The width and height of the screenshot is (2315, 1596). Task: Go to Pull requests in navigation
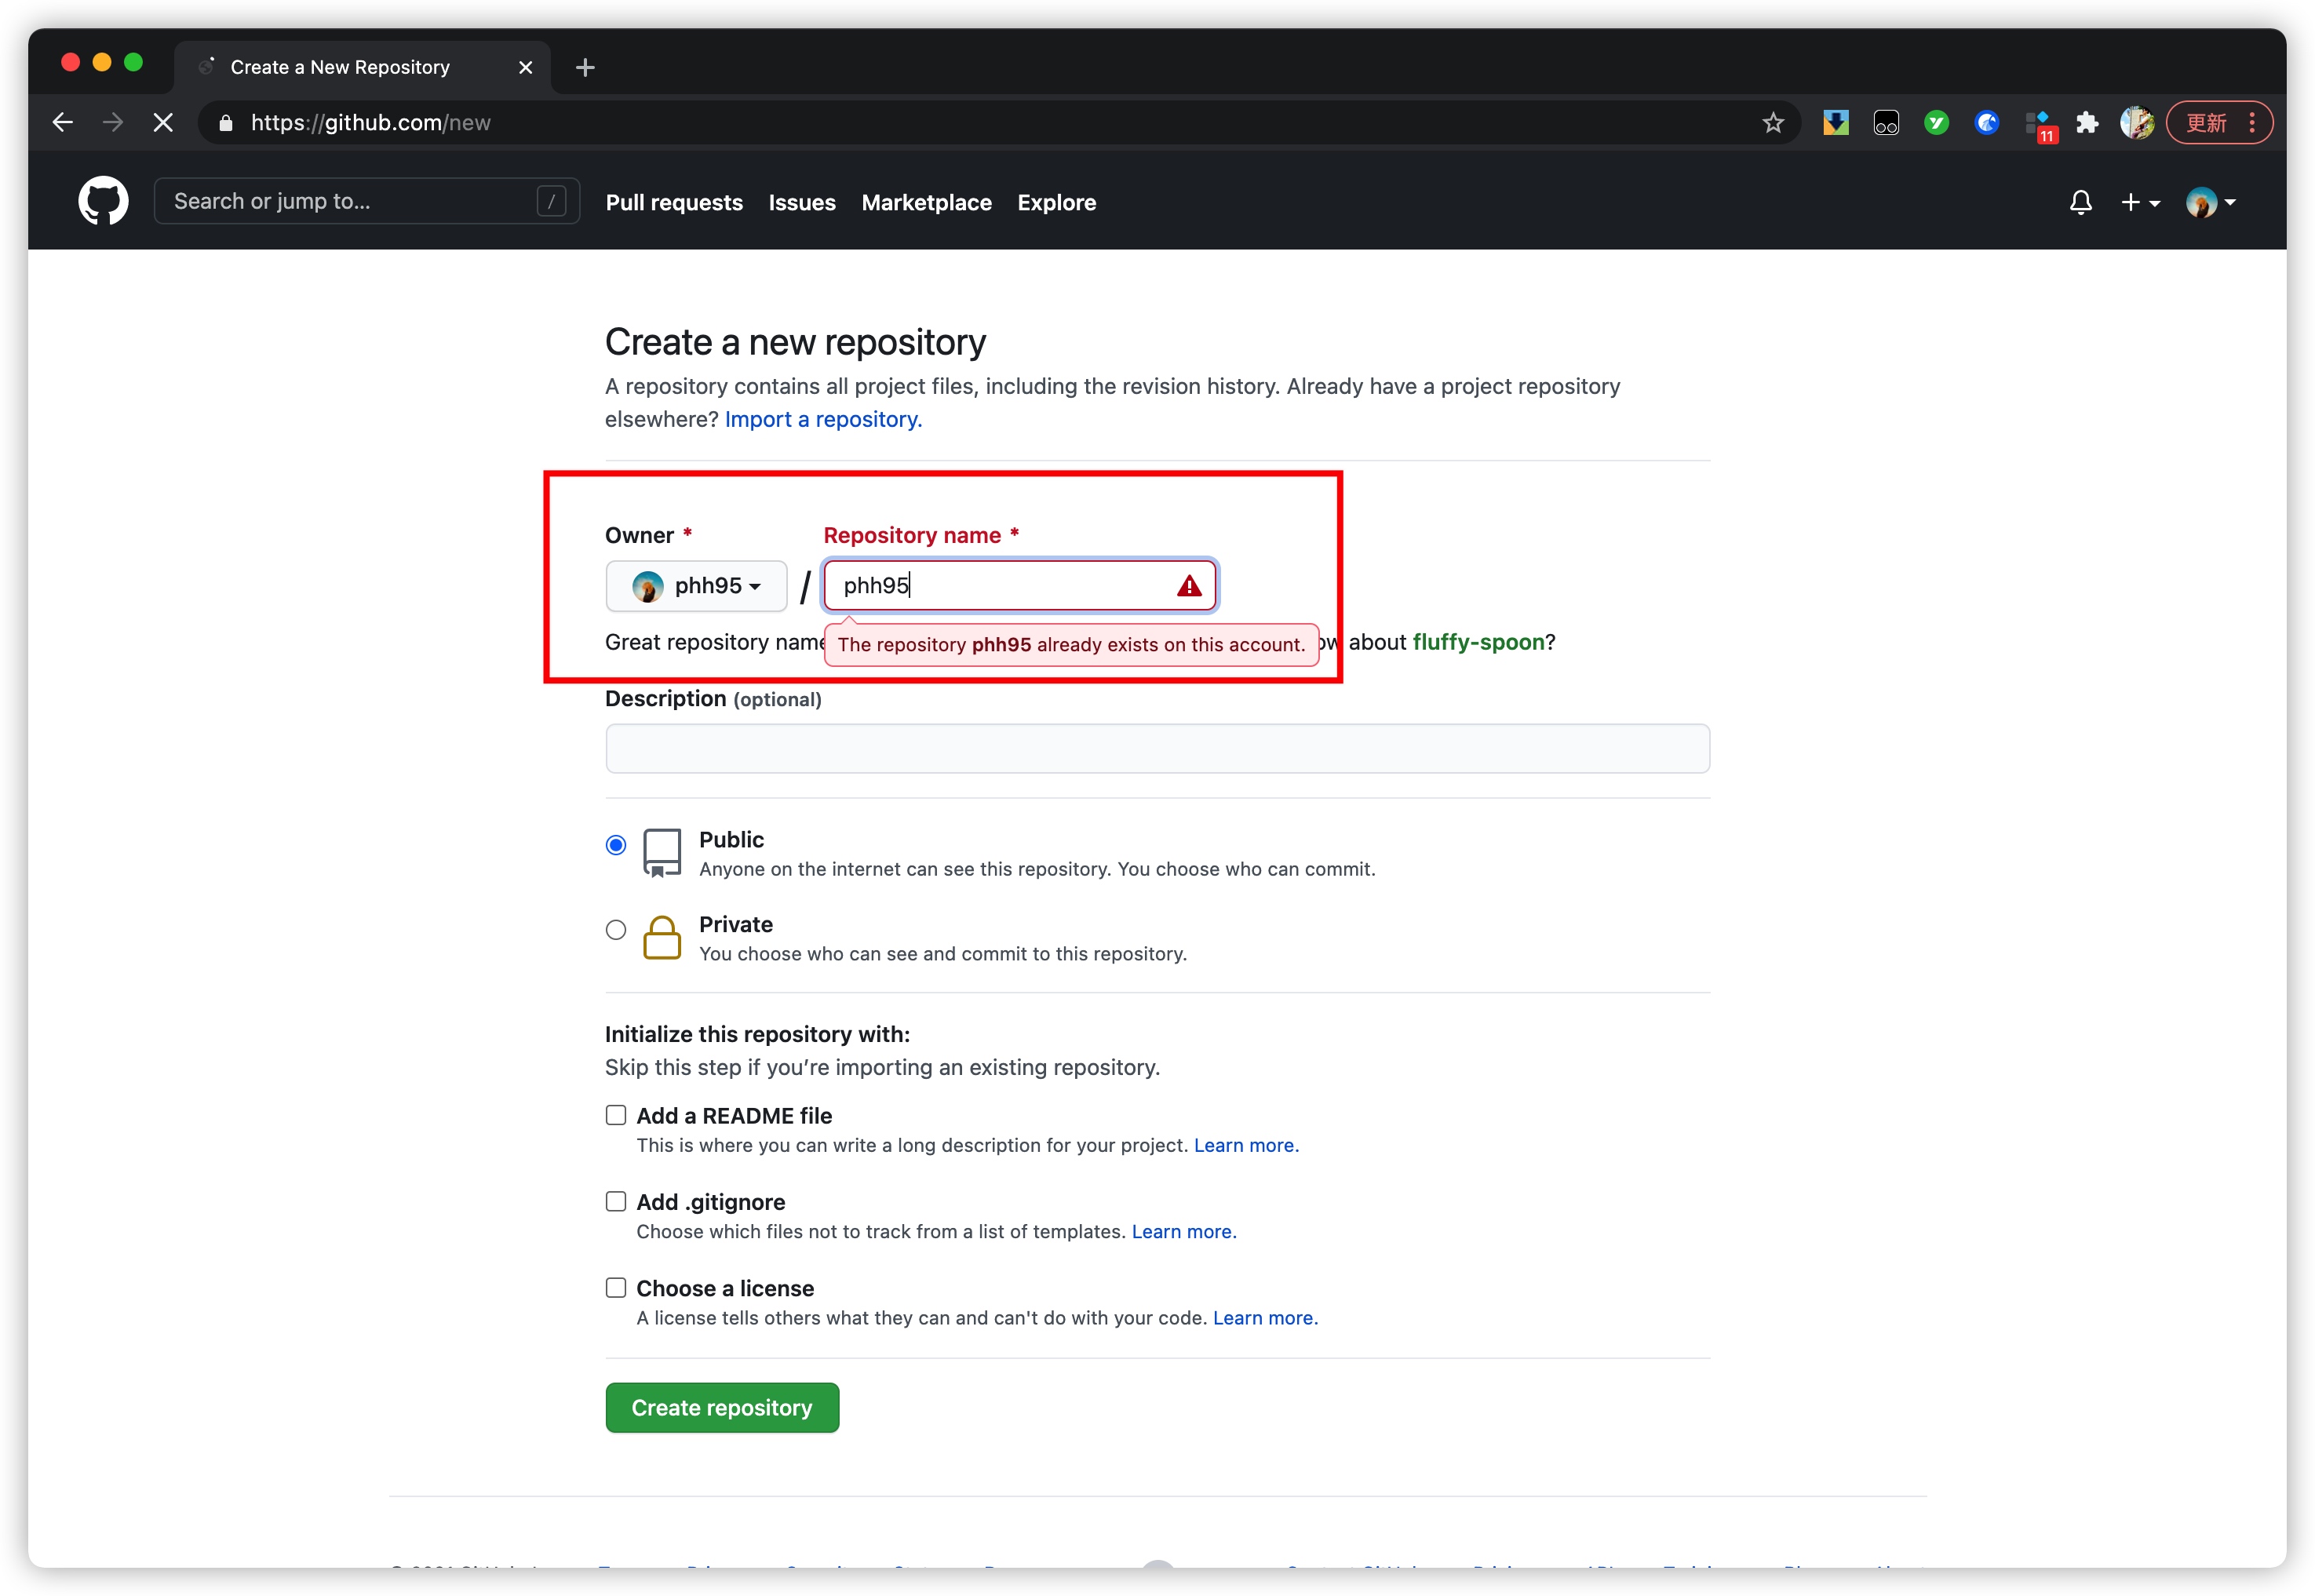pyautogui.click(x=674, y=203)
